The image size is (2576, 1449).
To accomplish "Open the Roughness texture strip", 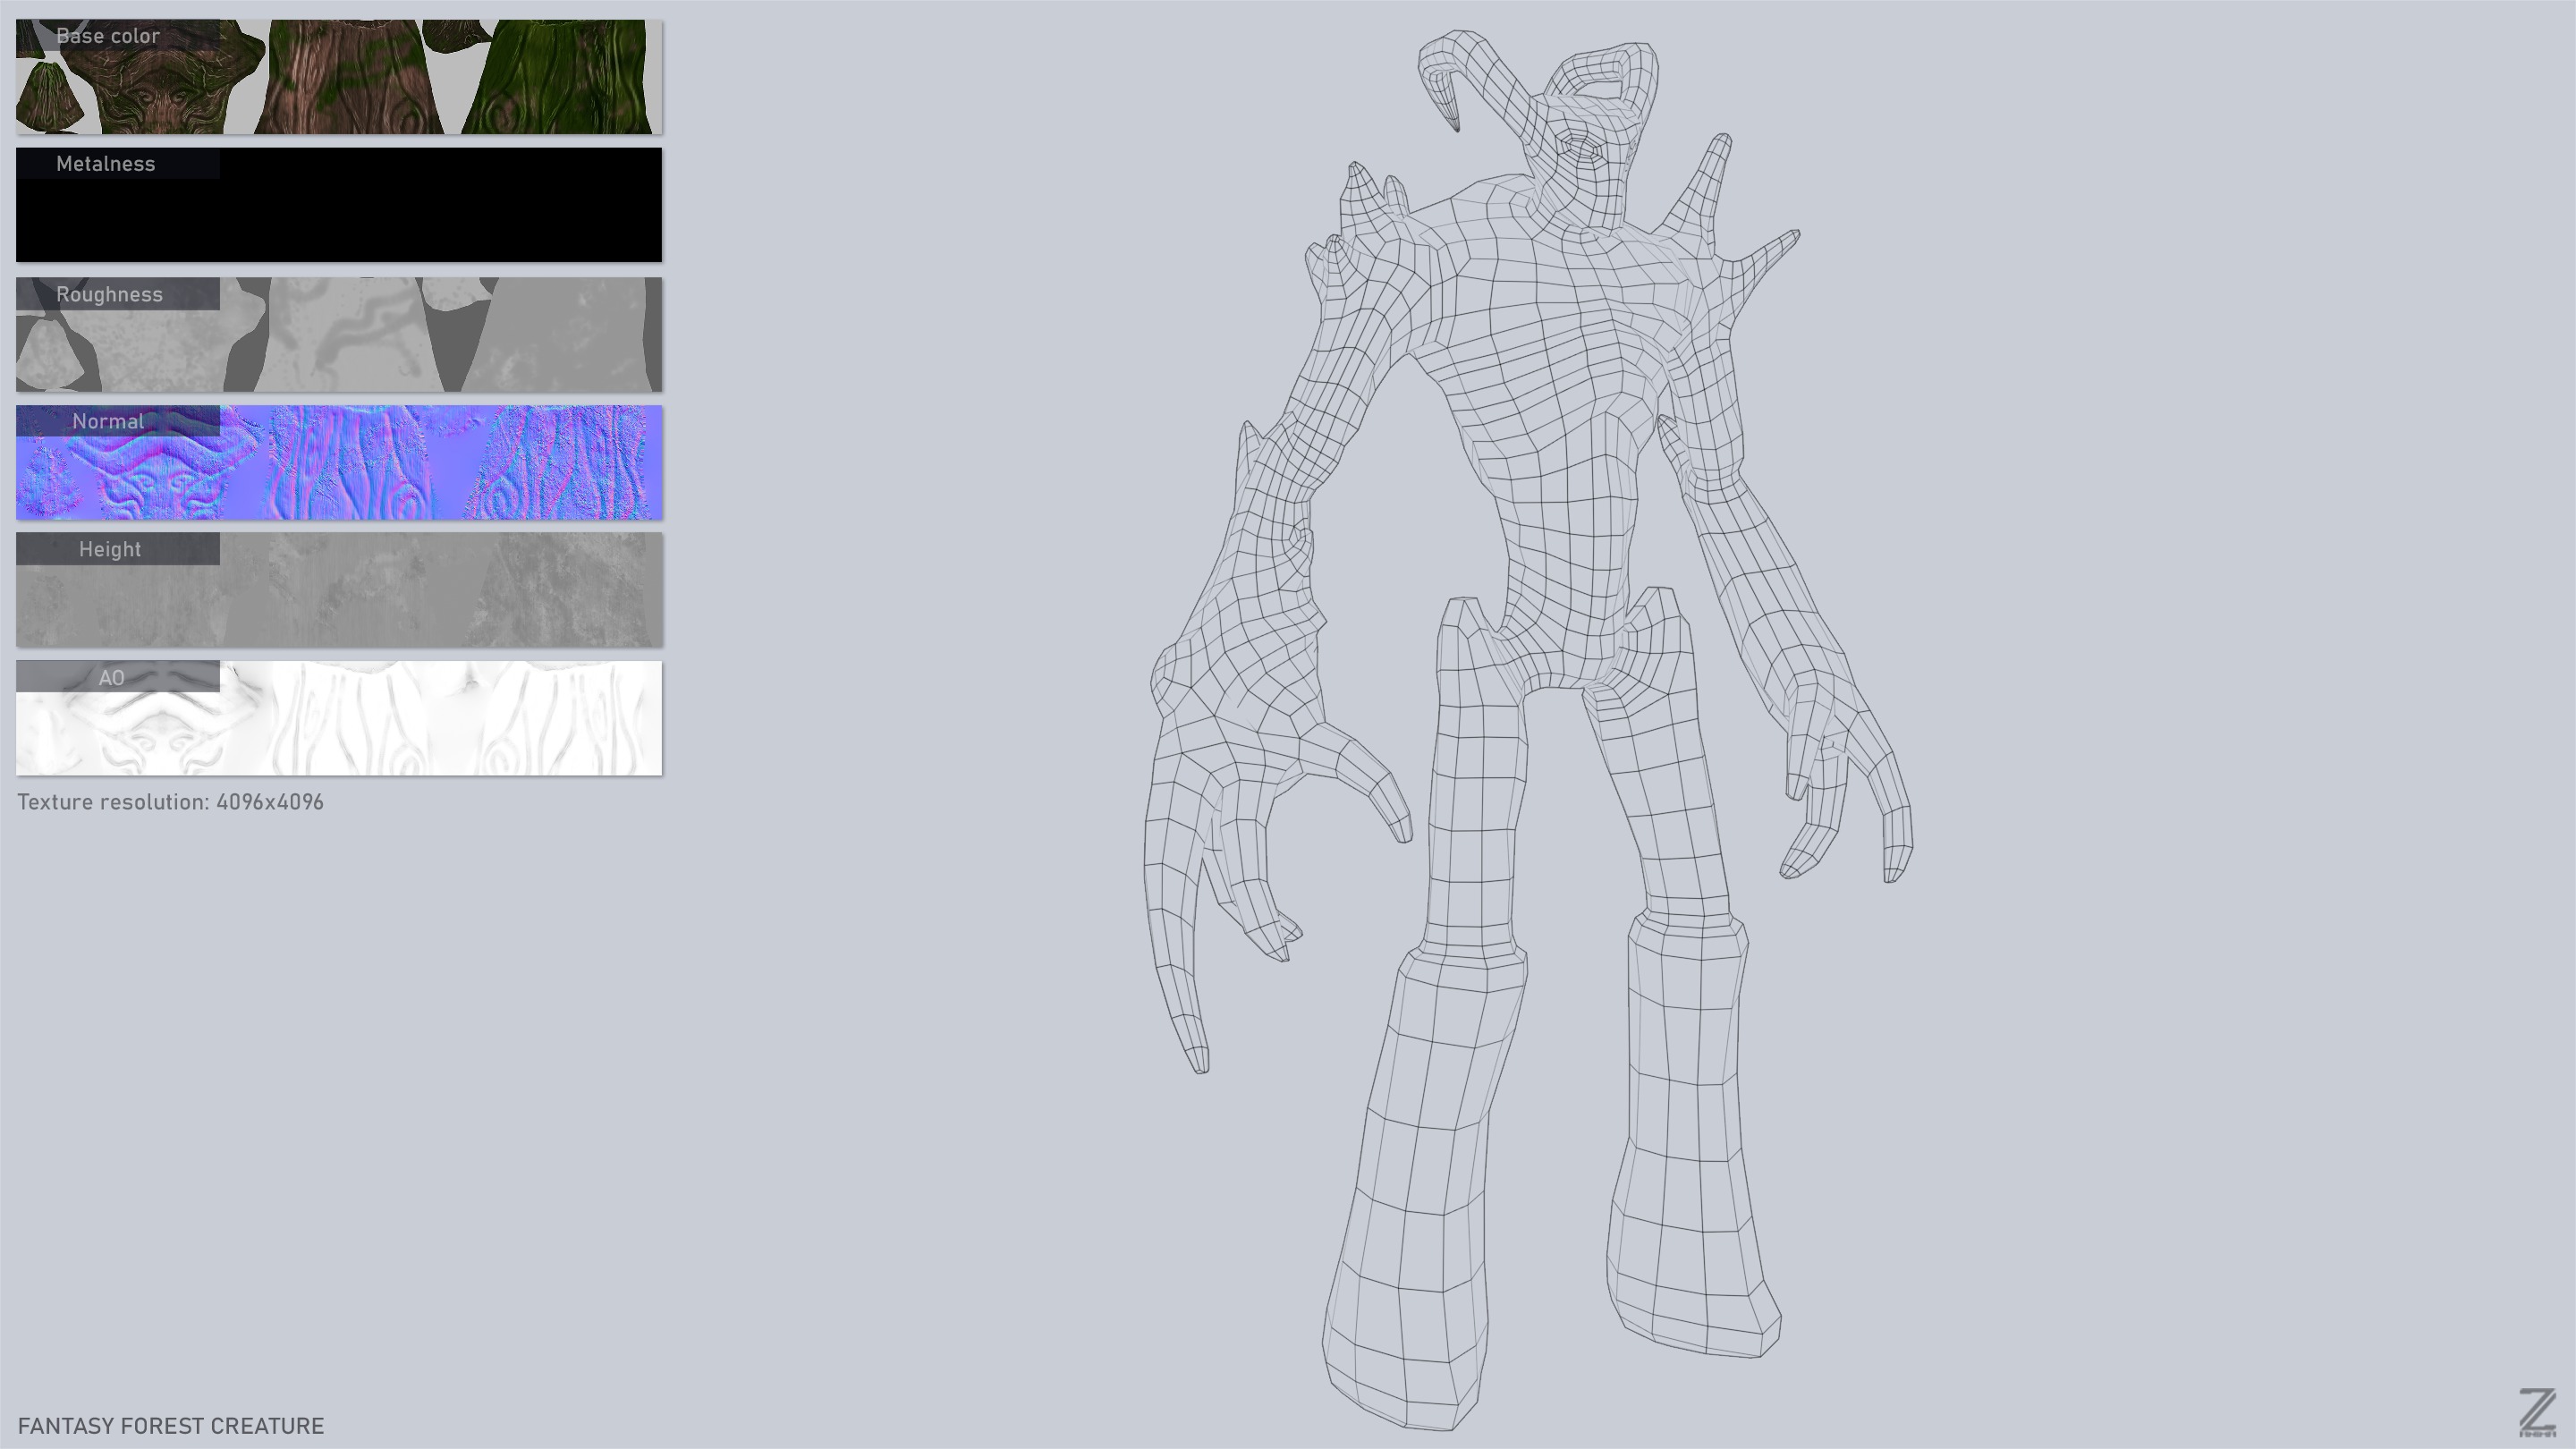I will [339, 334].
